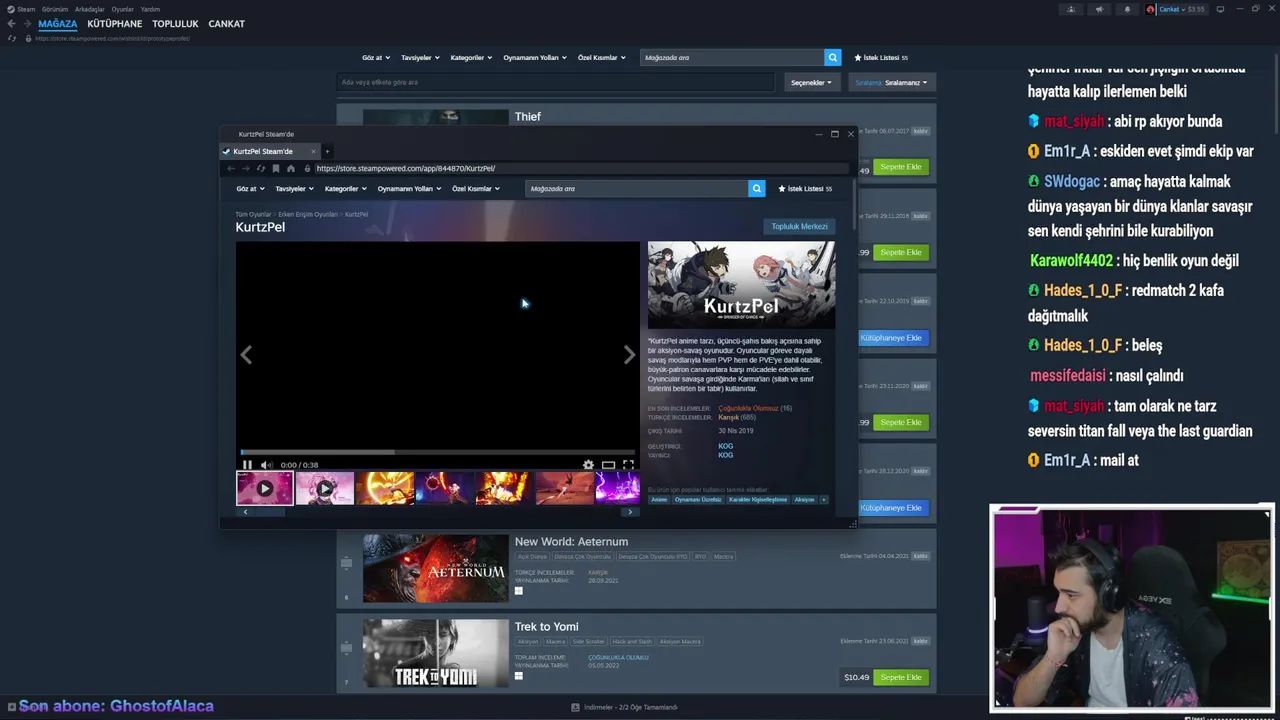Click wishlist search field 'Ada veya etikete göre ara'
This screenshot has height=720, width=1280.
pos(555,82)
